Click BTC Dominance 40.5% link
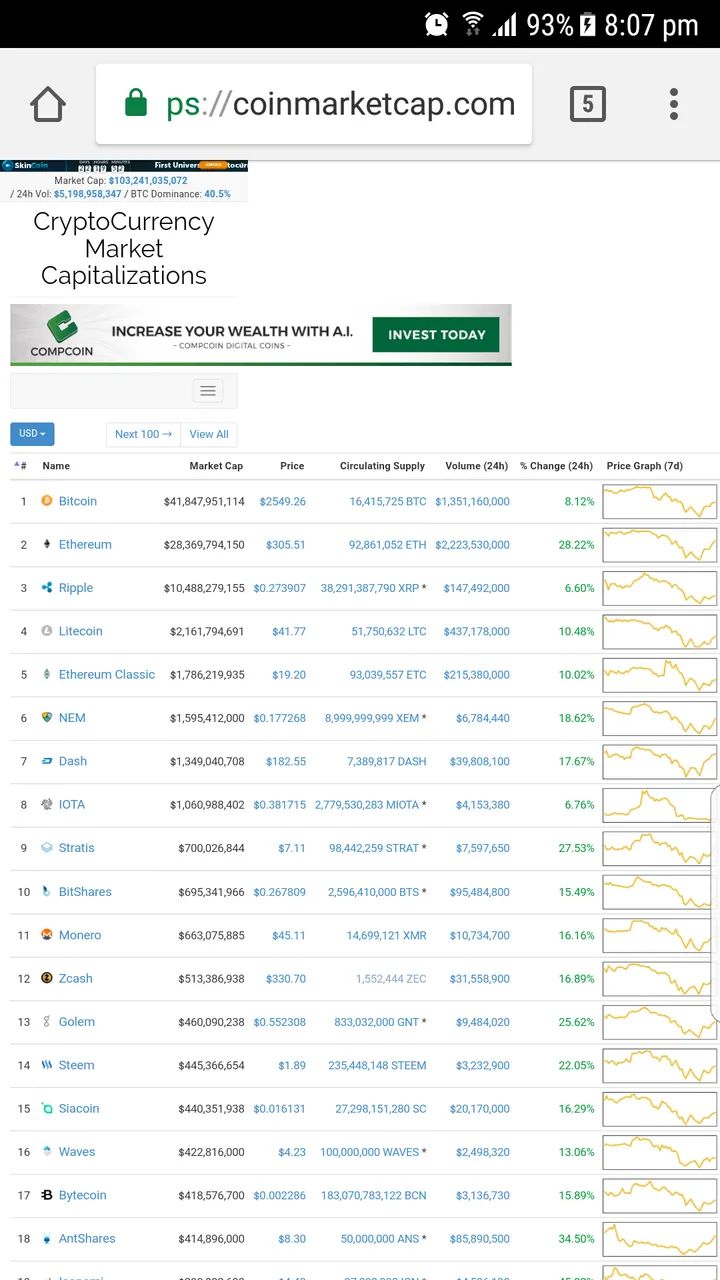Image resolution: width=720 pixels, height=1280 pixels. click(x=217, y=194)
